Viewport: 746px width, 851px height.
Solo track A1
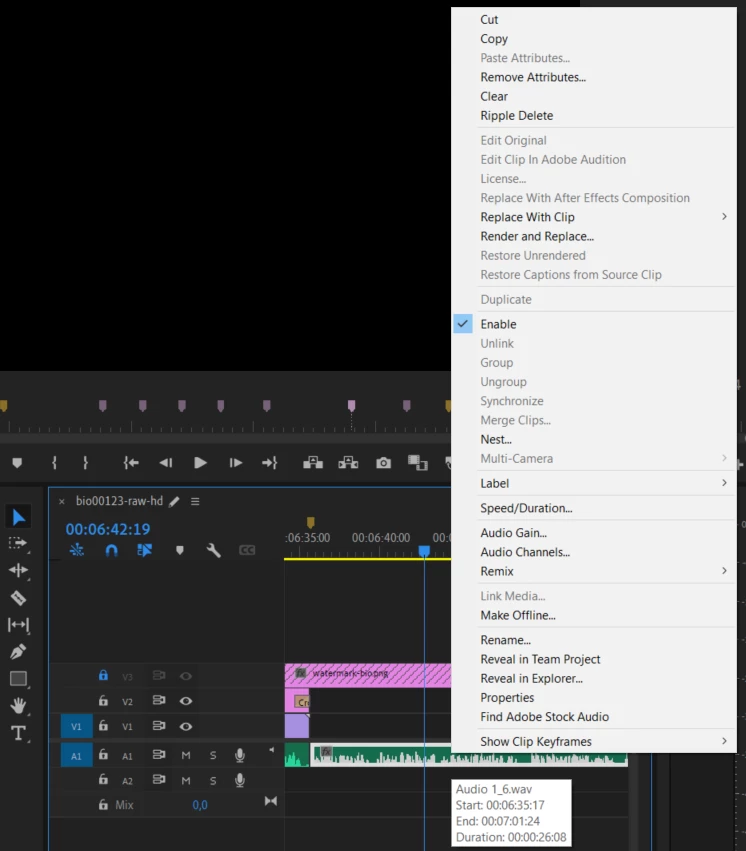coord(213,755)
